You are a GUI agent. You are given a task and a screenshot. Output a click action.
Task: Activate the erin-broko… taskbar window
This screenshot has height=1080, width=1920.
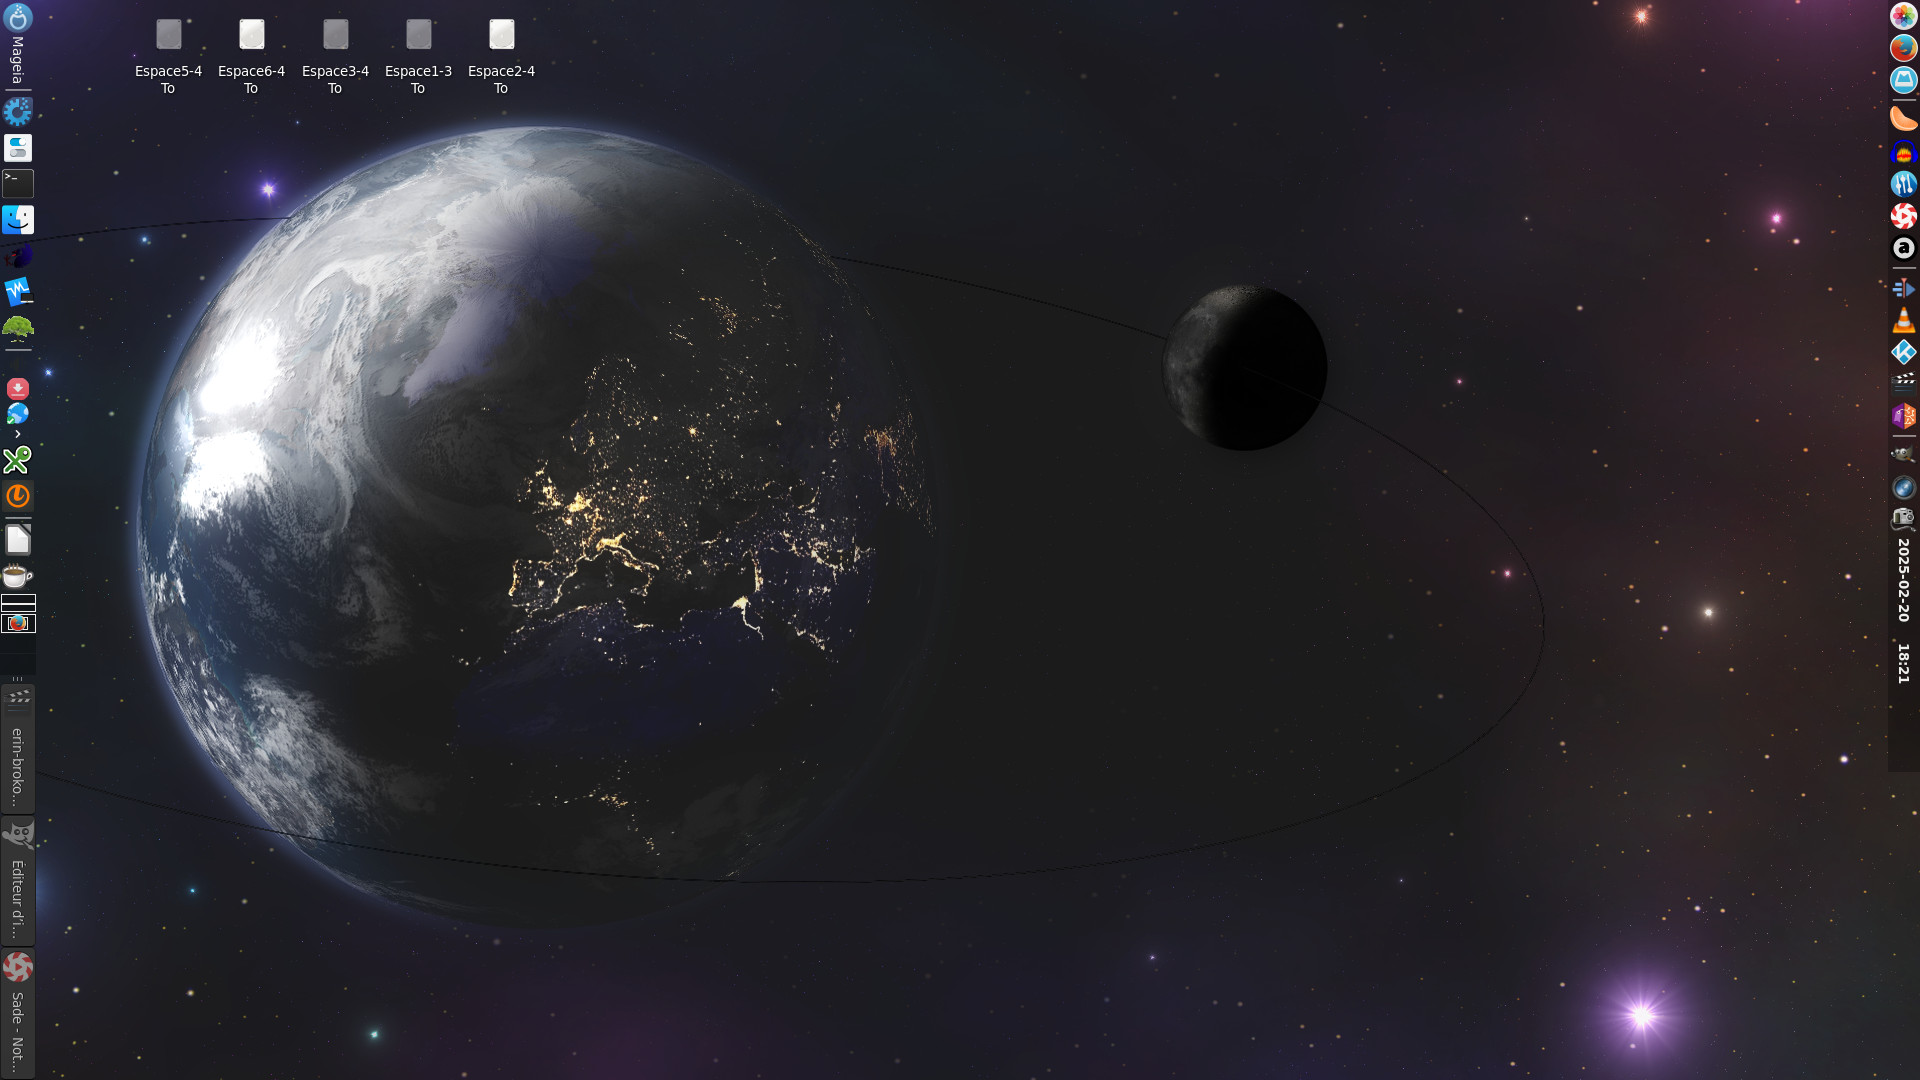coord(18,749)
